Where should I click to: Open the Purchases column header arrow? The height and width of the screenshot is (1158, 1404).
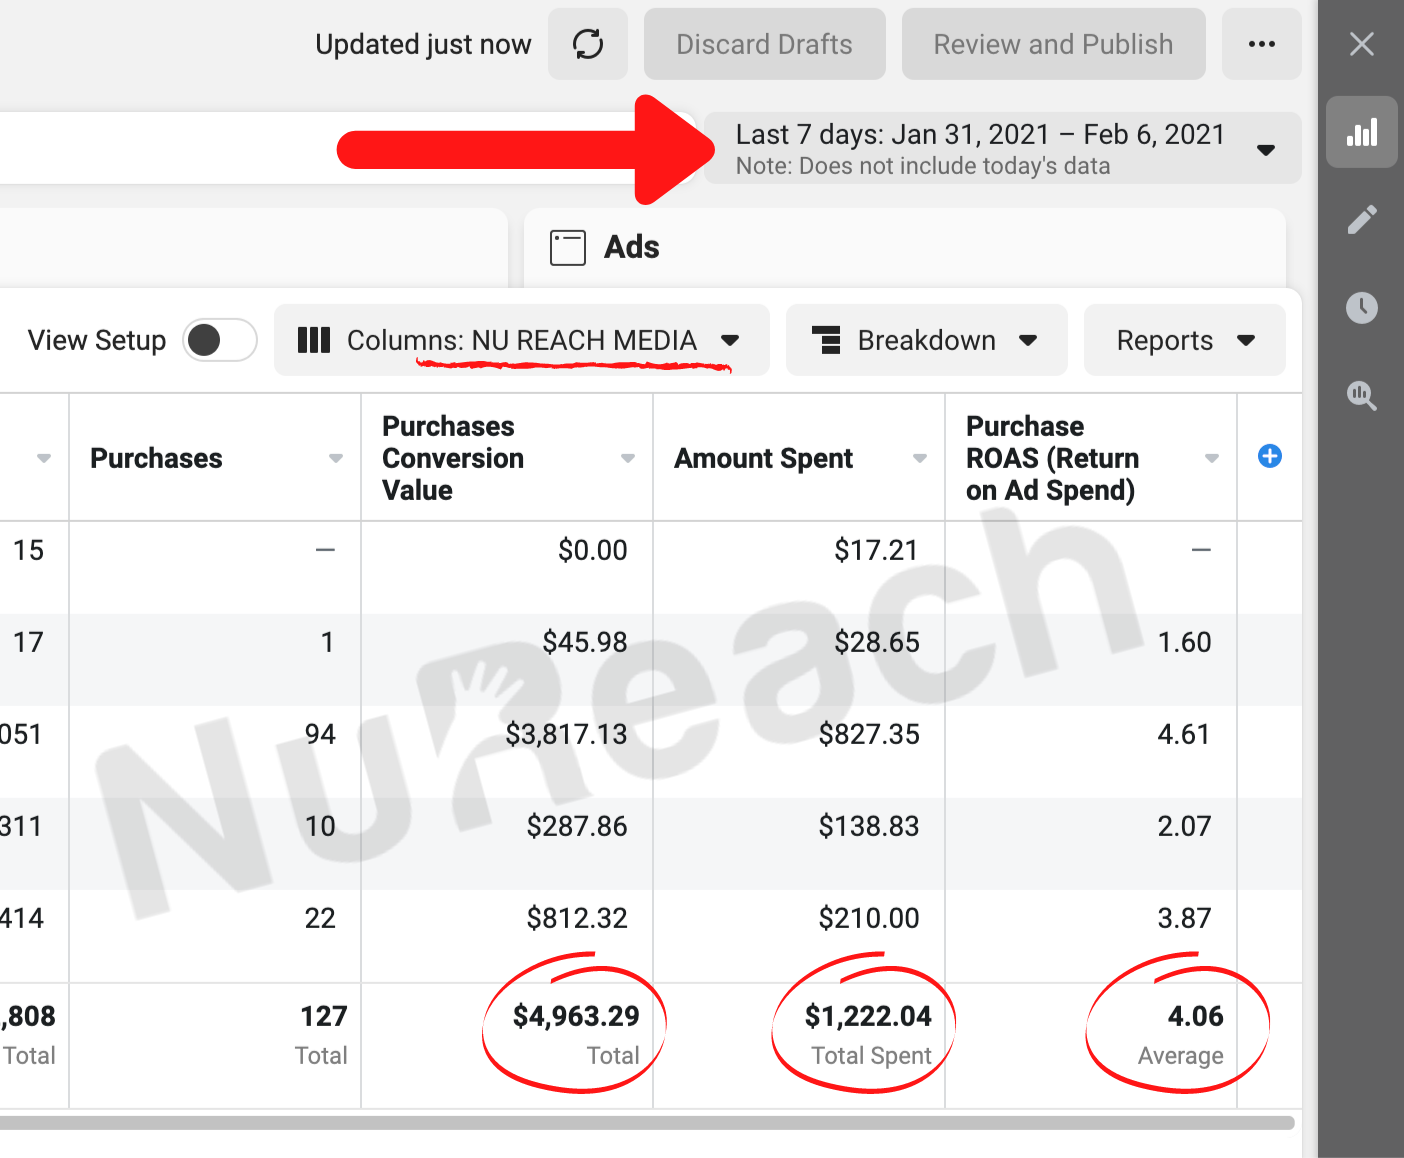point(336,458)
